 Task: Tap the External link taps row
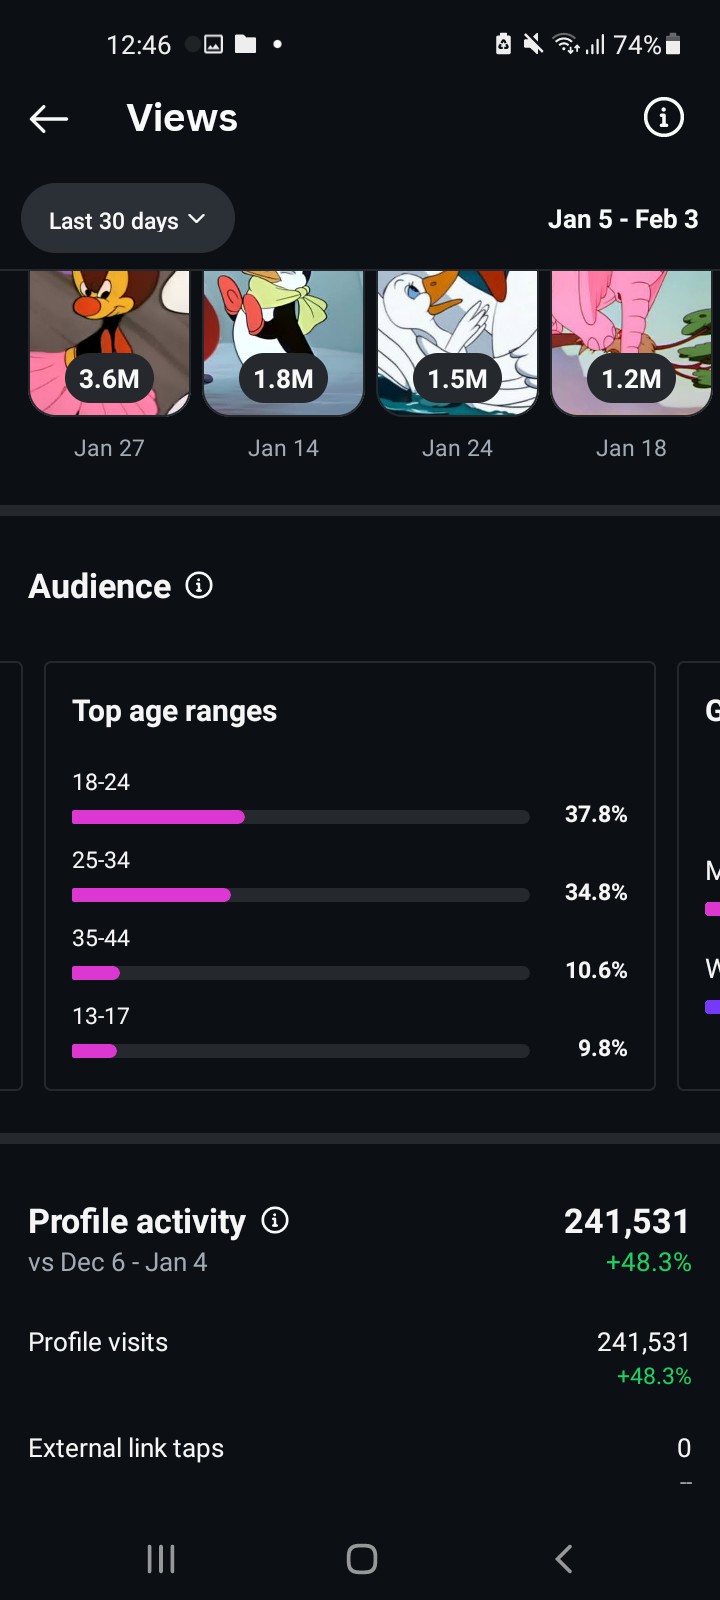point(358,1449)
